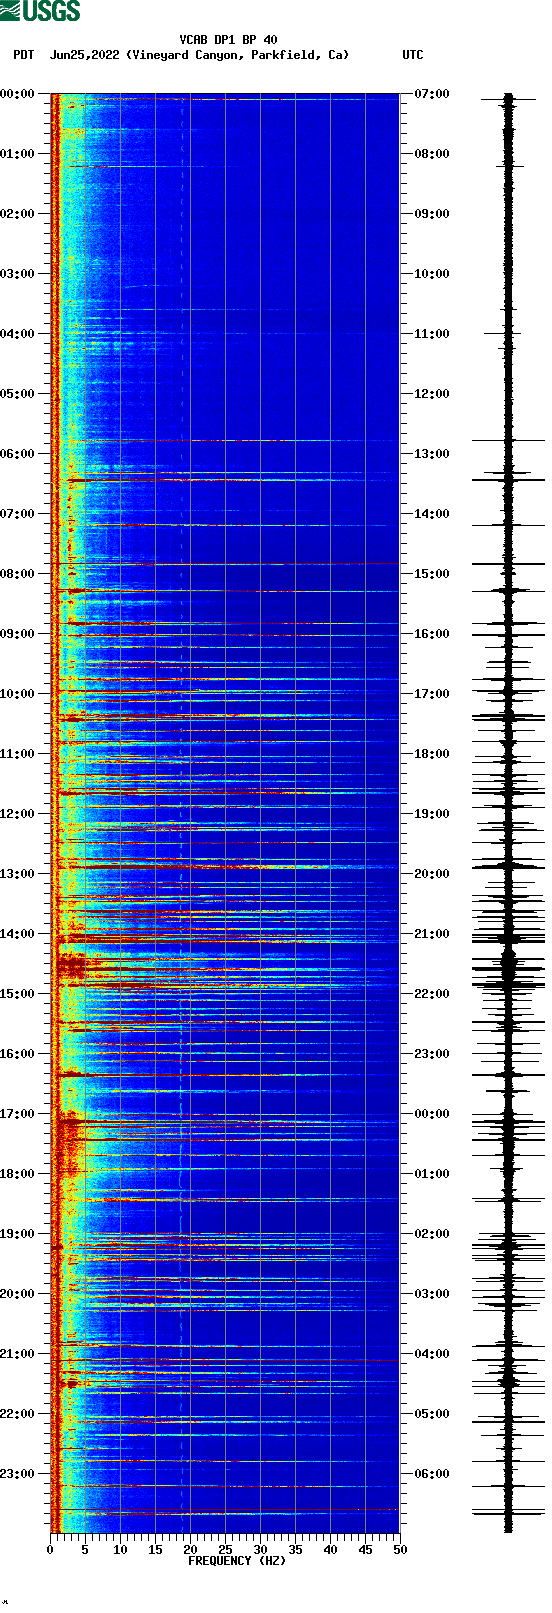The image size is (552, 1613).
Task: Click the UTC time label 16:00
Action: click(432, 634)
